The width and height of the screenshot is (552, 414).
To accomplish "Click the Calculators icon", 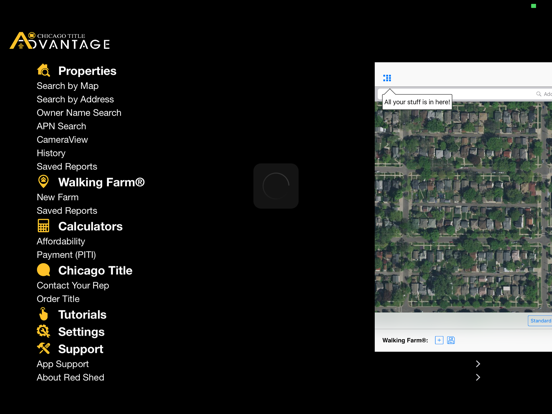I will (44, 226).
